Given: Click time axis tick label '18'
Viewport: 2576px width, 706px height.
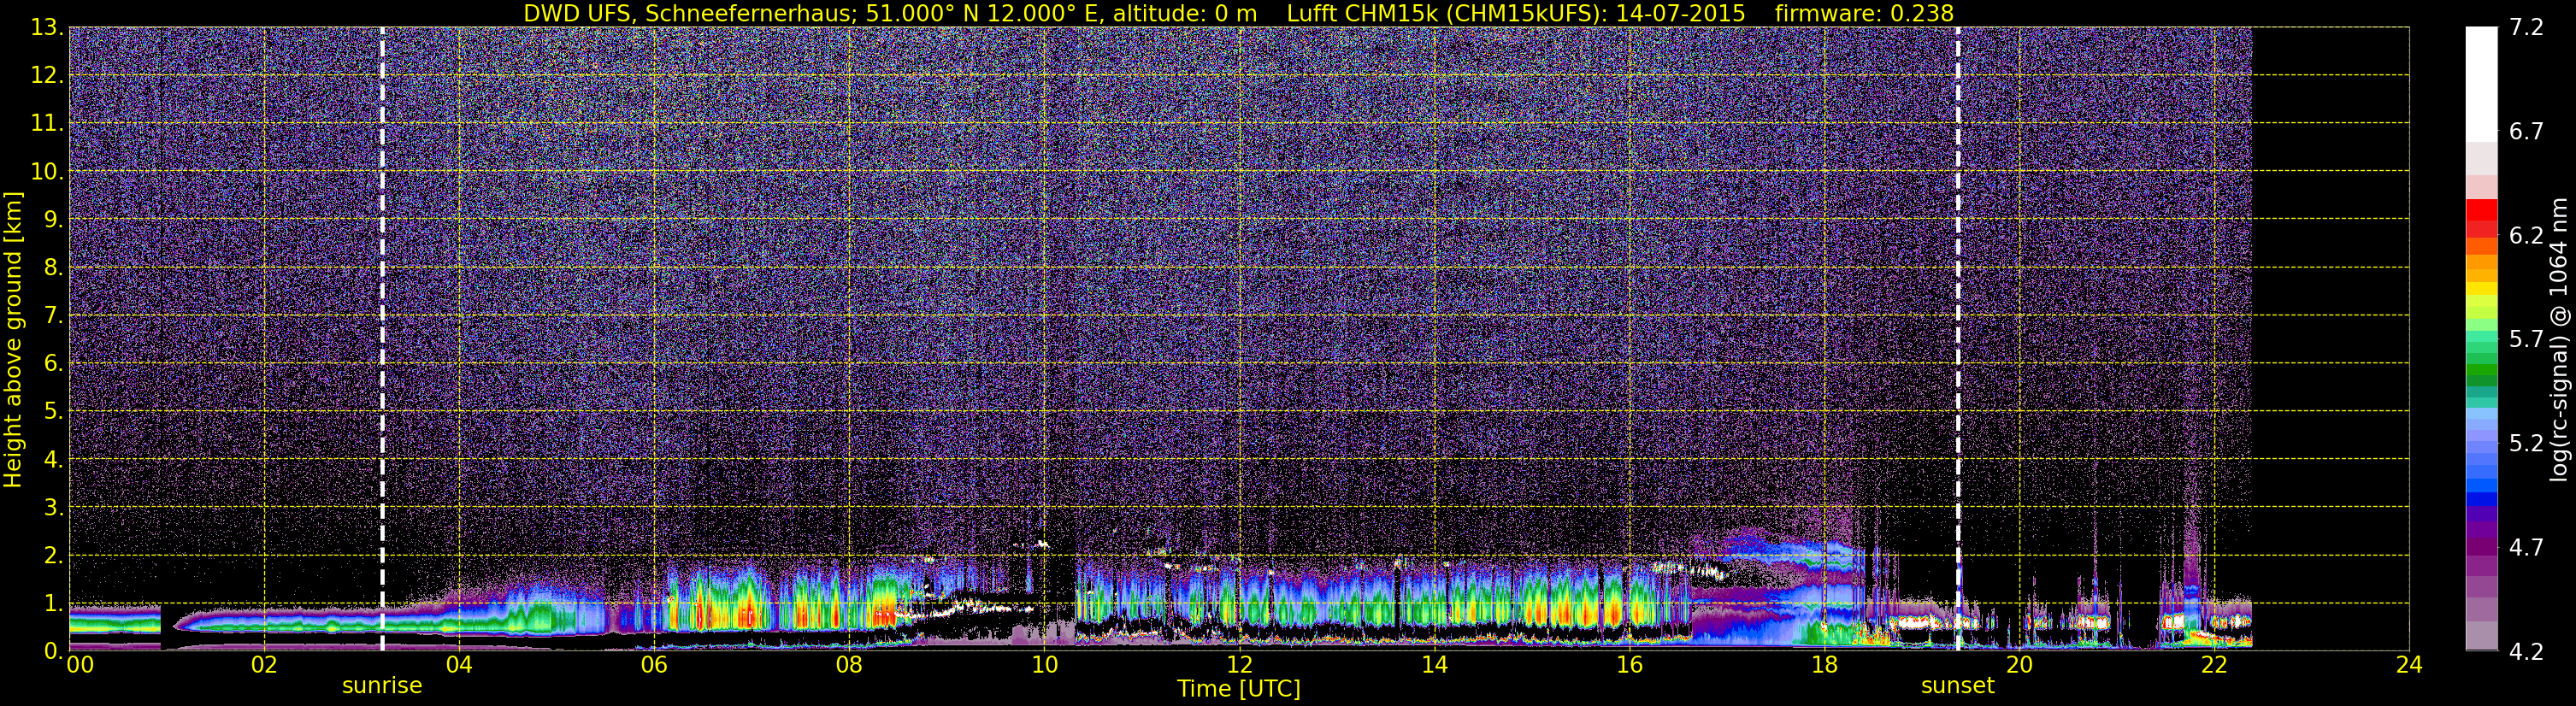Looking at the screenshot, I should click(1824, 664).
